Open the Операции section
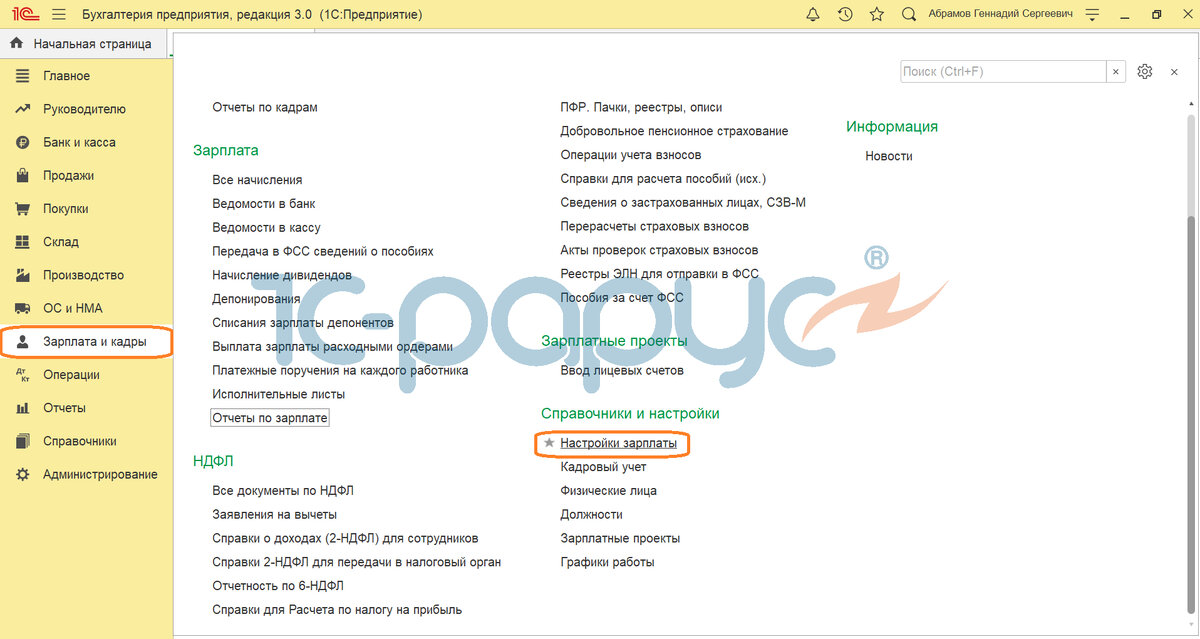The width and height of the screenshot is (1200, 639). (x=71, y=375)
